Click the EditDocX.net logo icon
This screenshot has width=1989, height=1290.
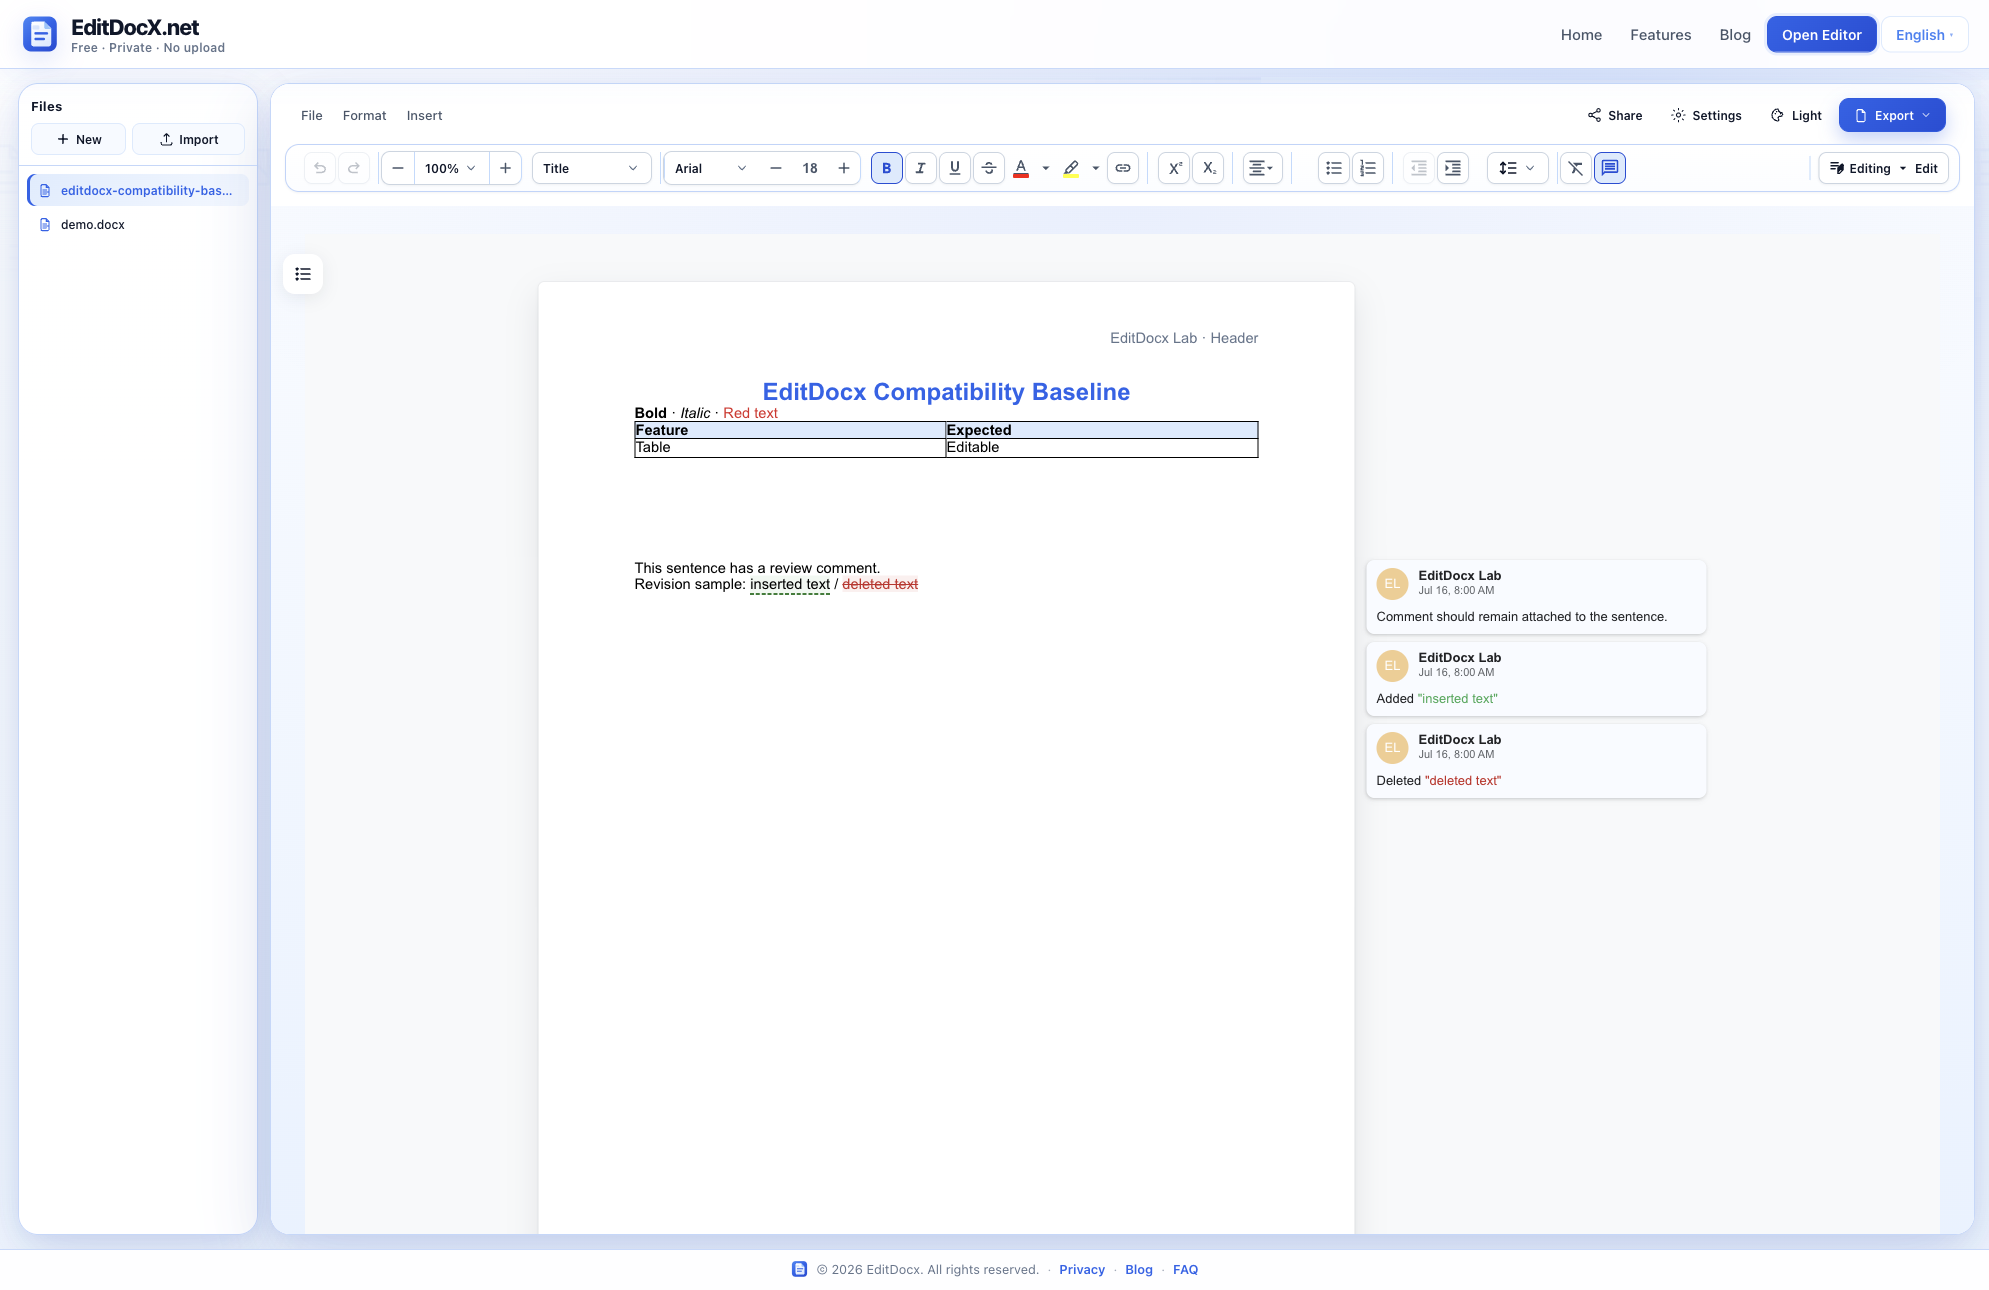(40, 34)
